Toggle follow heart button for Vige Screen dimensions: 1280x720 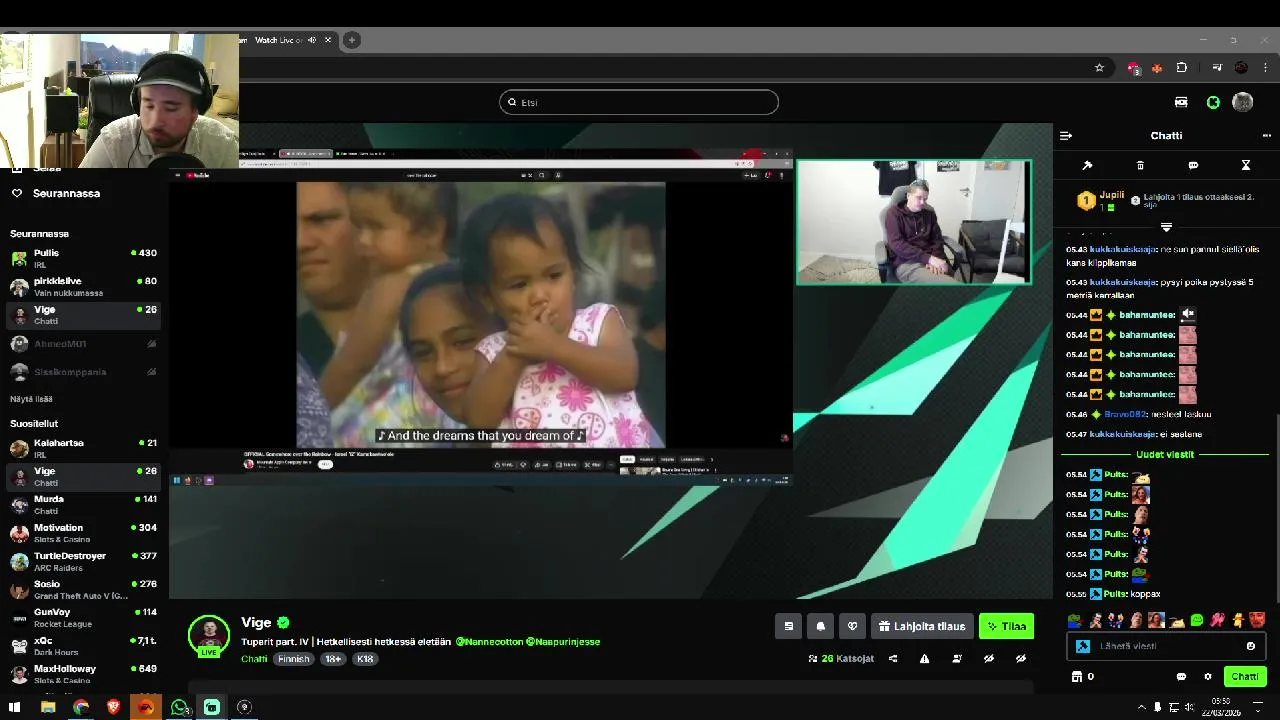(852, 626)
